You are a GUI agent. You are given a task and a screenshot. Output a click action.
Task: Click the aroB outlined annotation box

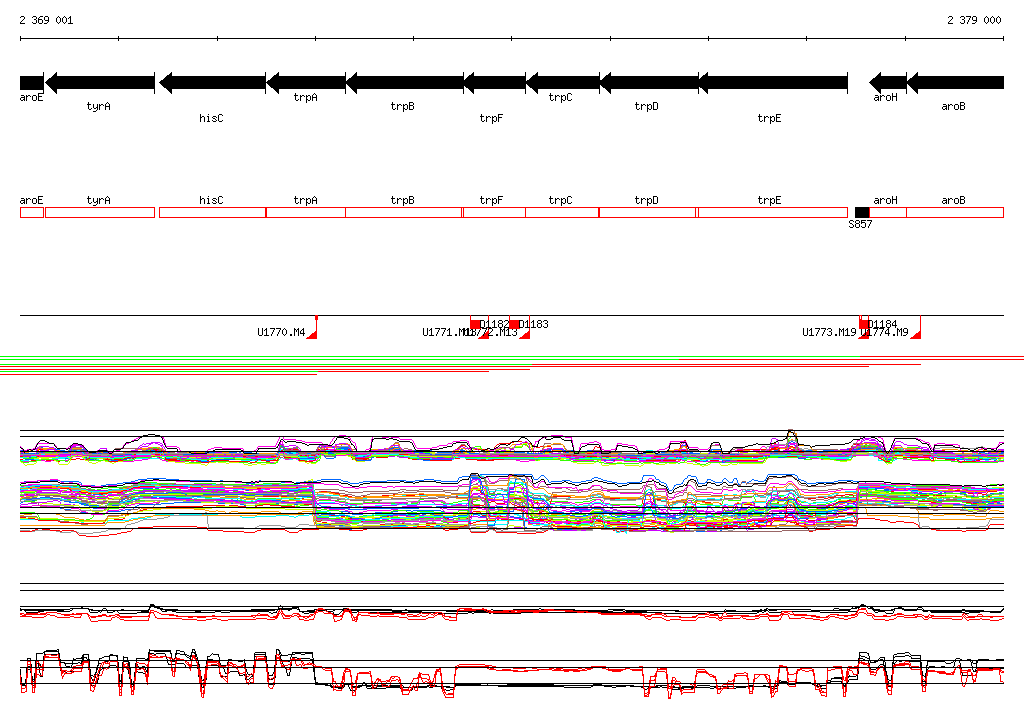coord(955,212)
